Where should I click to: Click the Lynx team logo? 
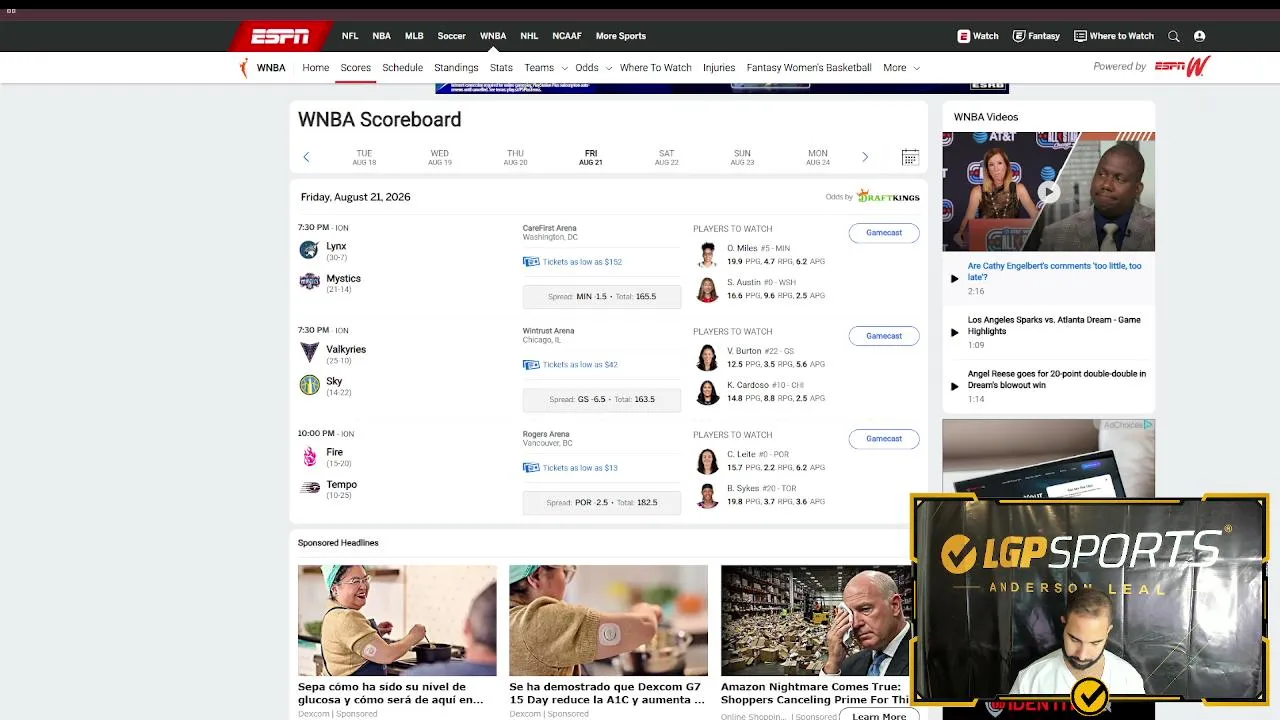(309, 250)
